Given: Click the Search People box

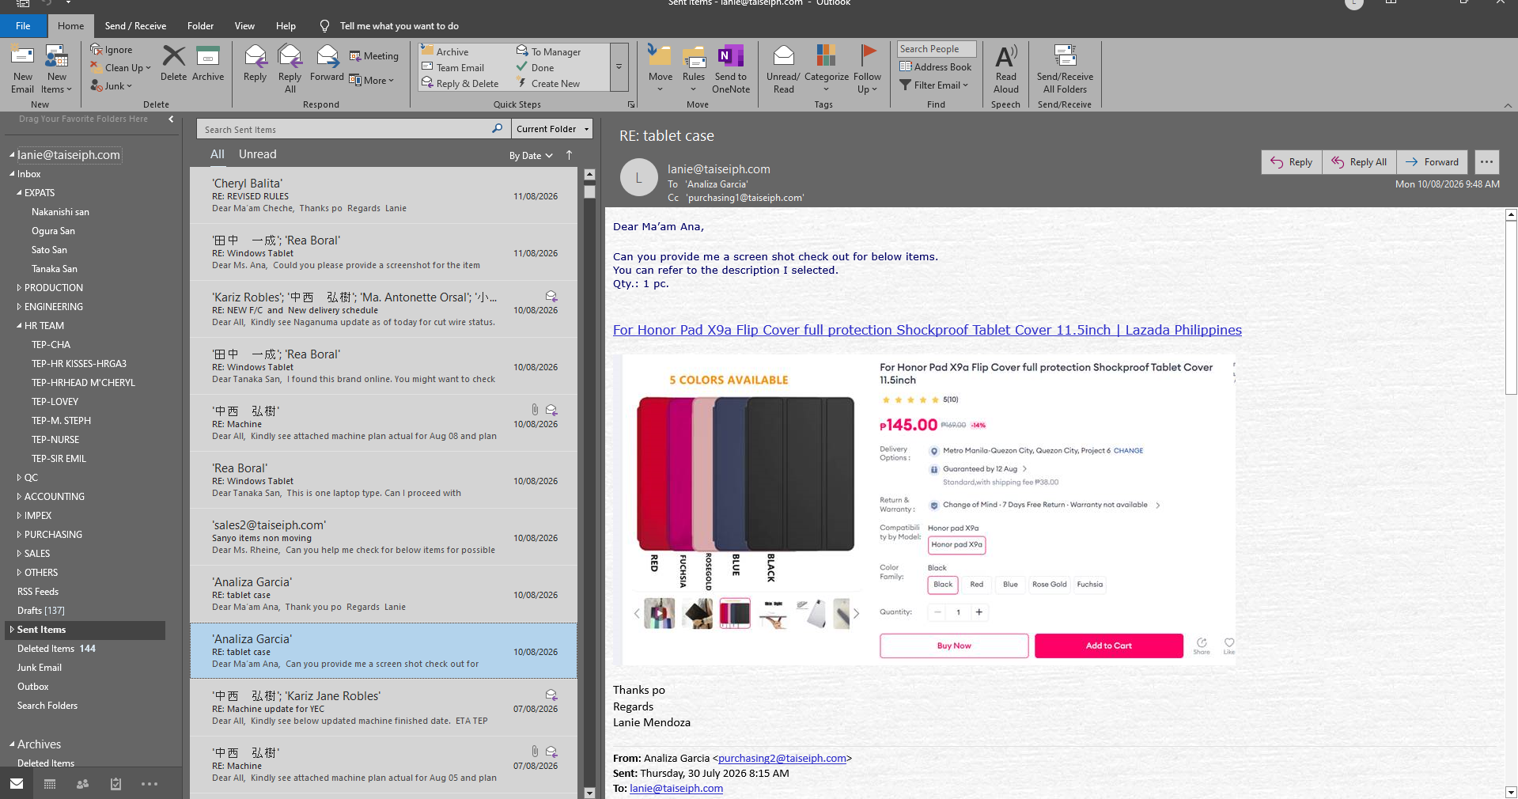Looking at the screenshot, I should coord(936,49).
